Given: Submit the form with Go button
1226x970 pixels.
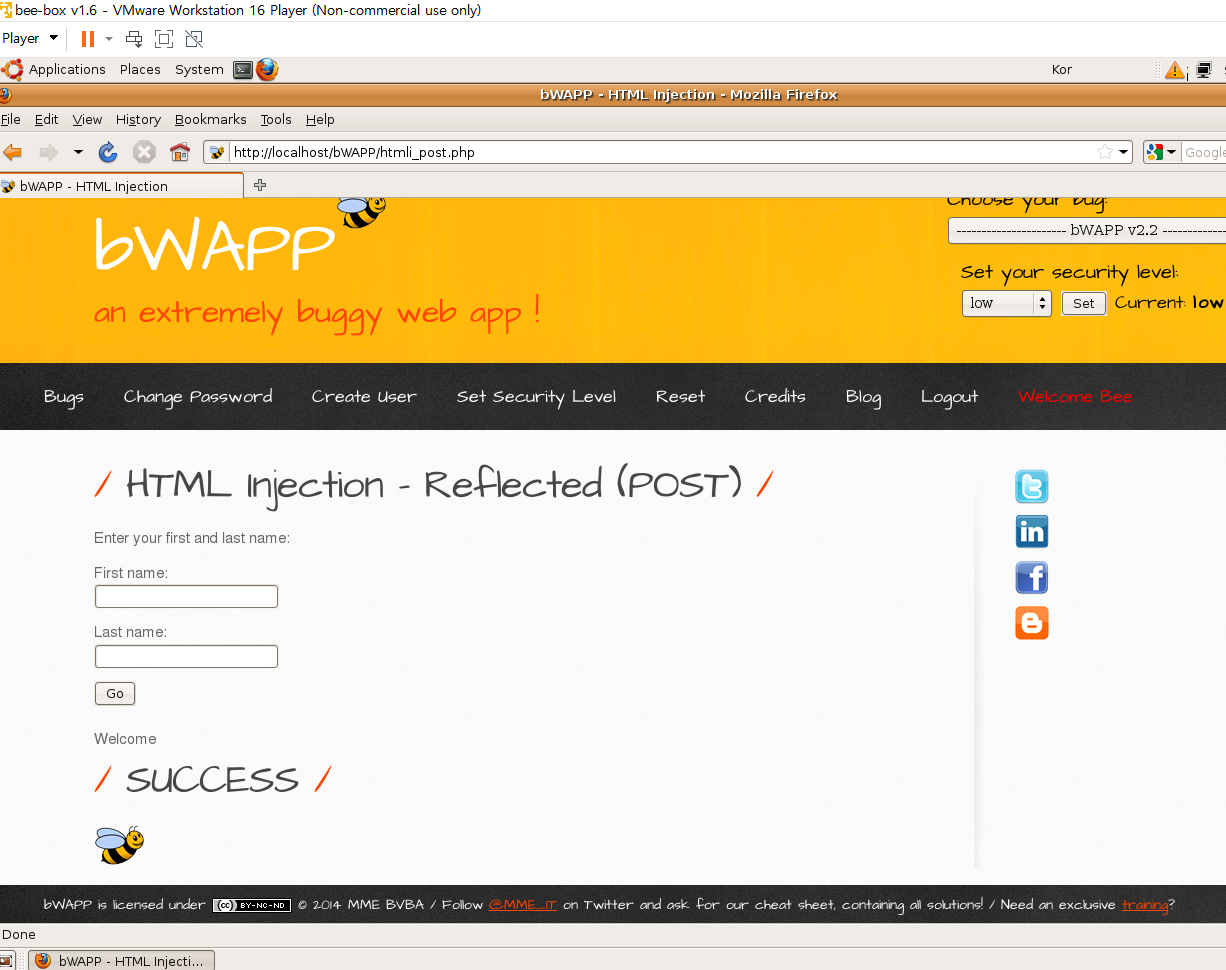Looking at the screenshot, I should click(115, 694).
